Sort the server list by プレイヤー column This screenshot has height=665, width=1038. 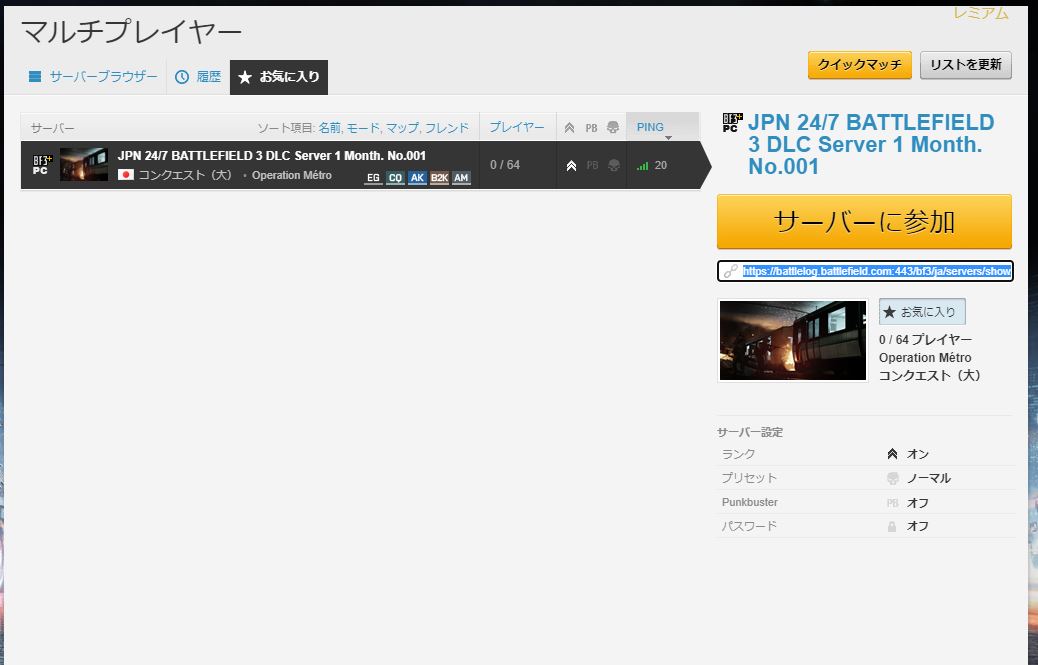[x=517, y=128]
